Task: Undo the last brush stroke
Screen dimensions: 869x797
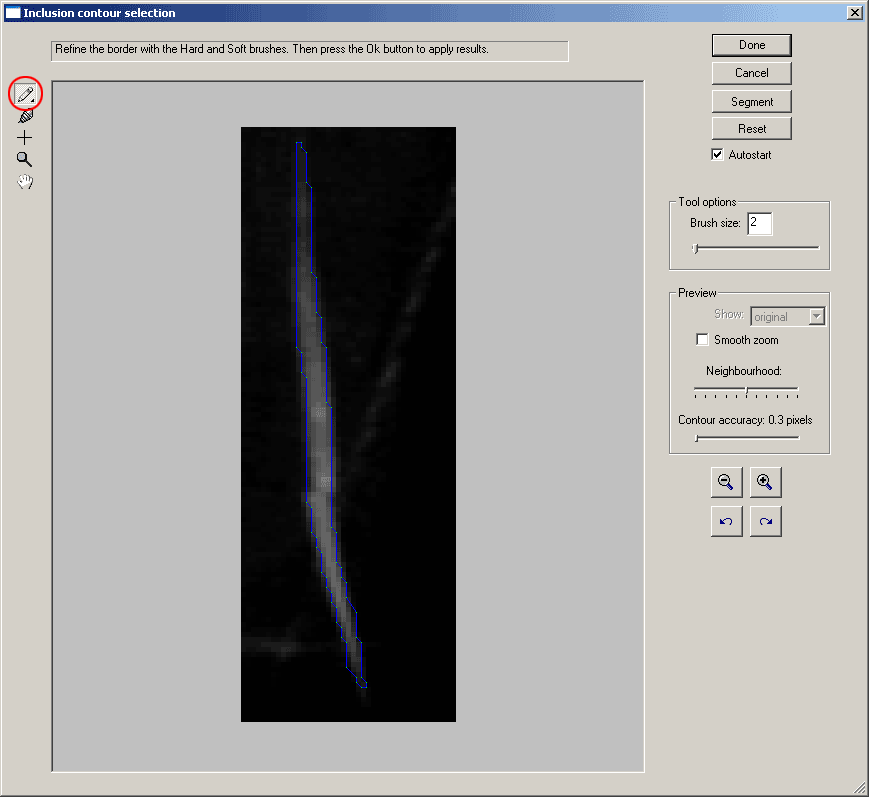Action: (x=726, y=521)
